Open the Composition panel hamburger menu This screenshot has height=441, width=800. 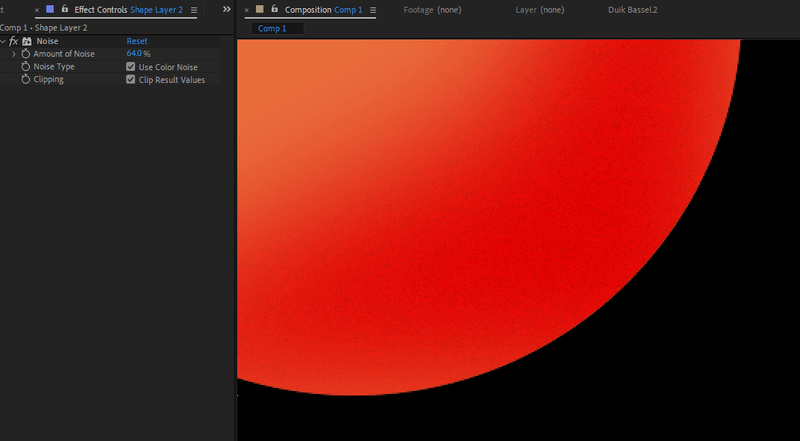373,10
